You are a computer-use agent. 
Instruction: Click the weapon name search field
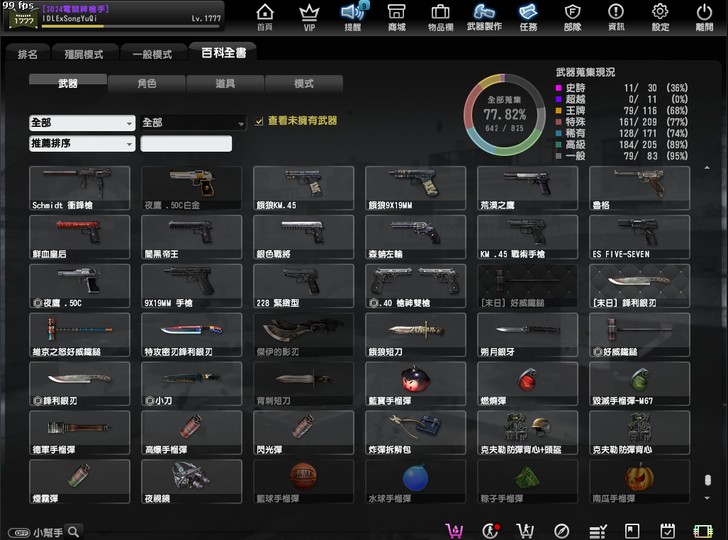coord(186,143)
